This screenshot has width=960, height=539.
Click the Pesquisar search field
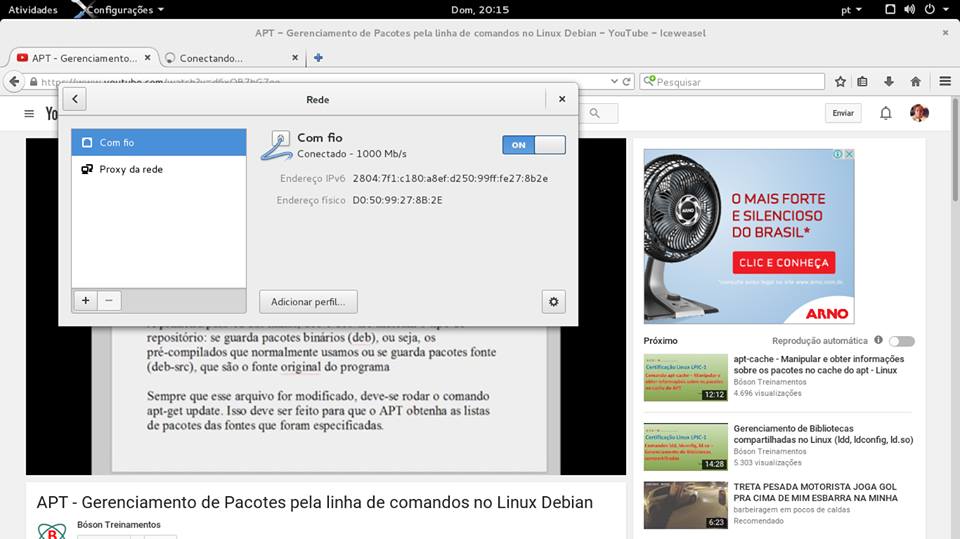click(x=732, y=81)
